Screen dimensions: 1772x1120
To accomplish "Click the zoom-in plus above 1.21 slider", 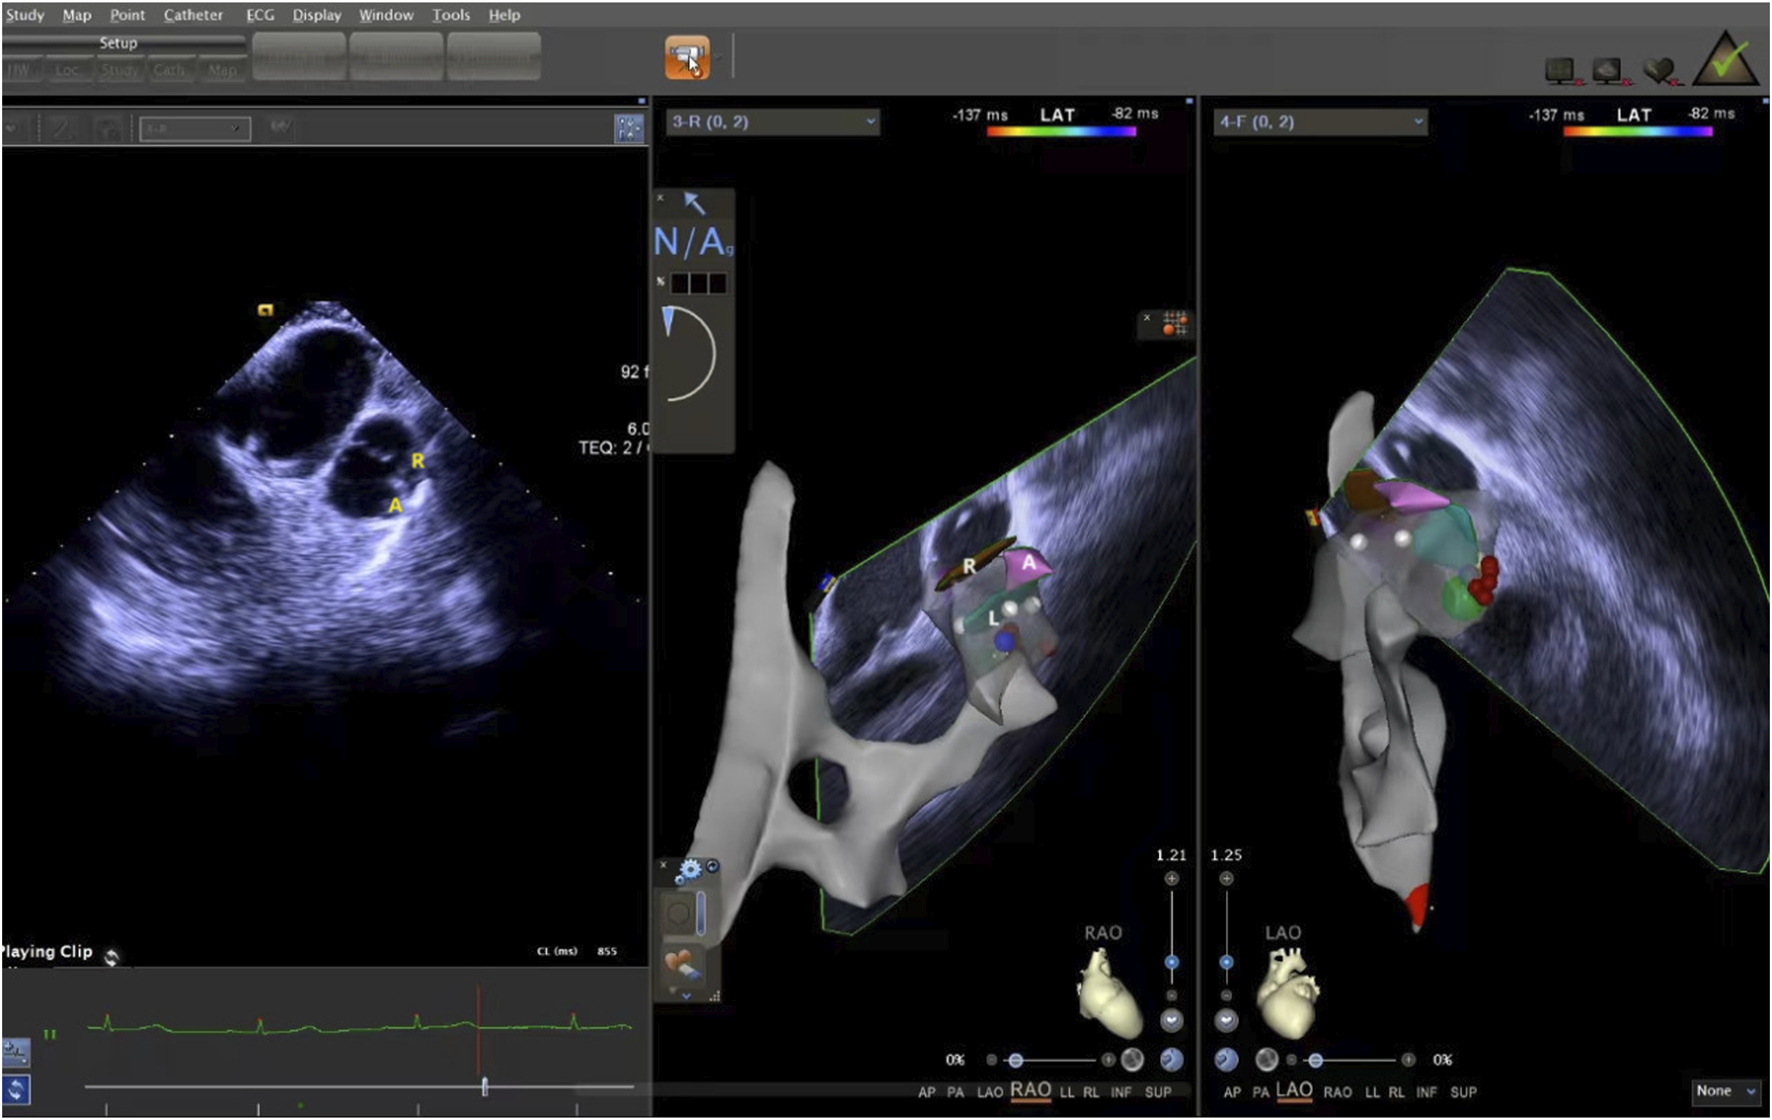I will click(x=1171, y=878).
